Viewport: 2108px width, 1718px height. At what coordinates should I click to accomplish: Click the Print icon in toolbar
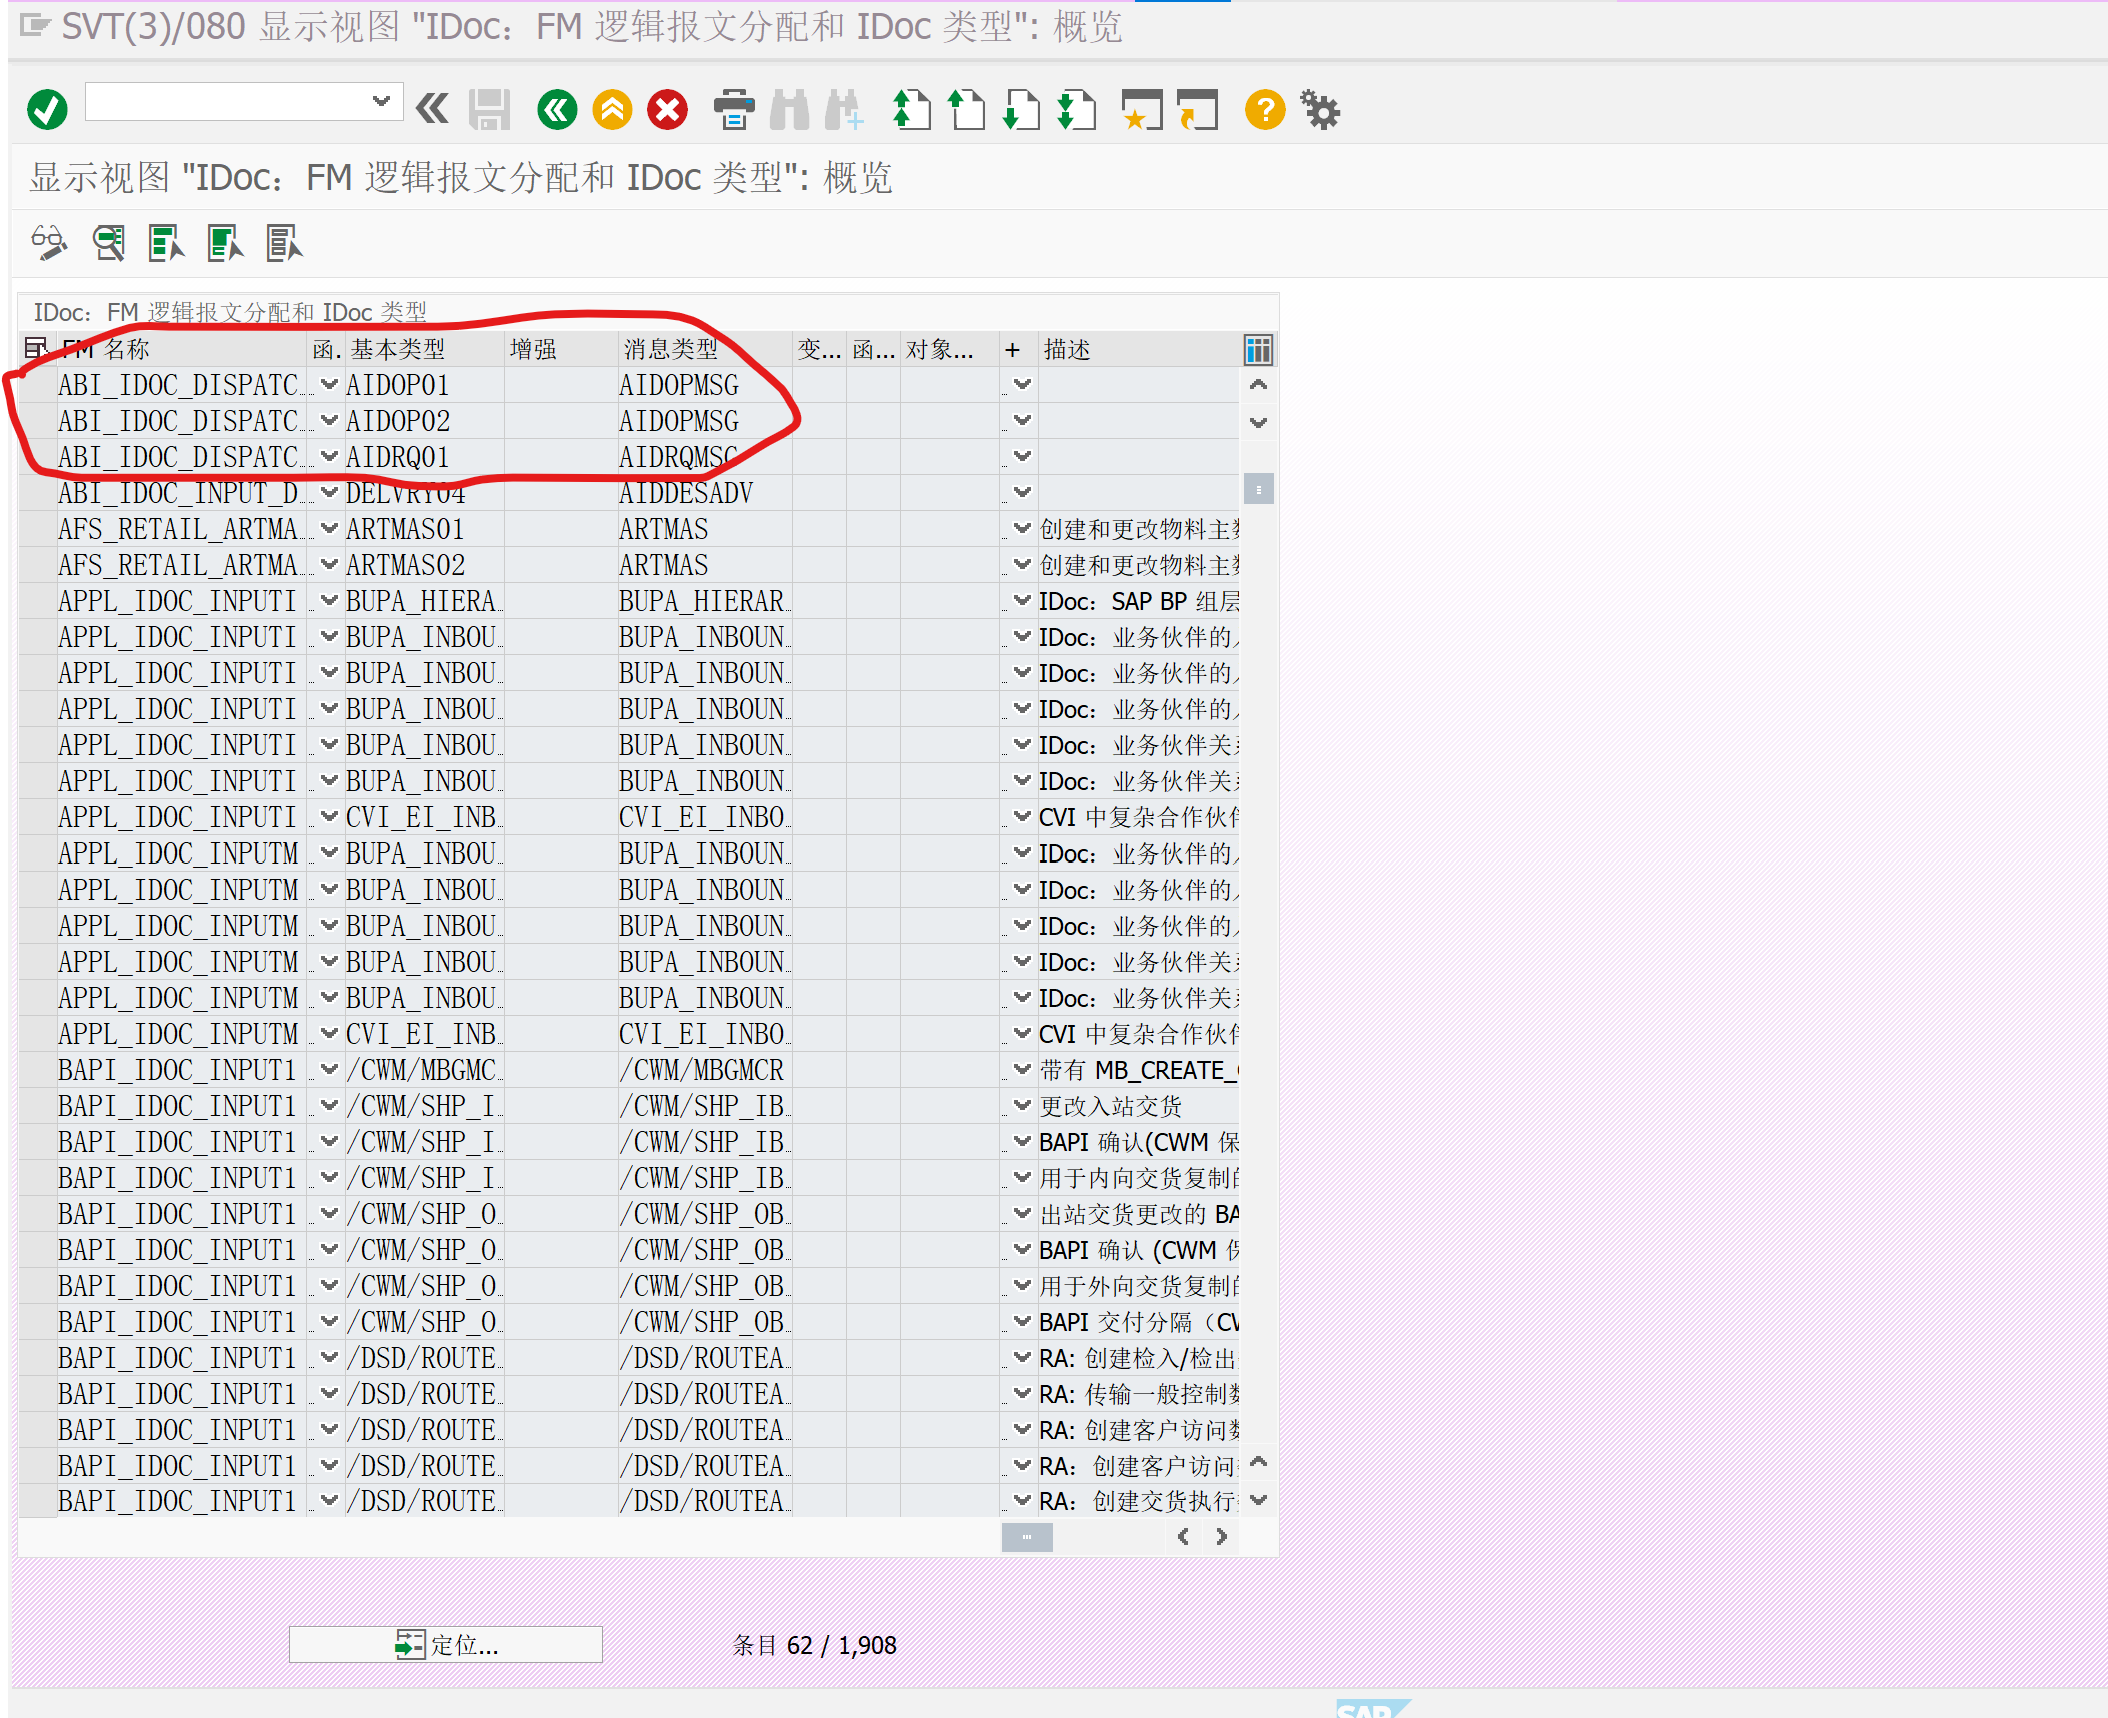pos(734,109)
